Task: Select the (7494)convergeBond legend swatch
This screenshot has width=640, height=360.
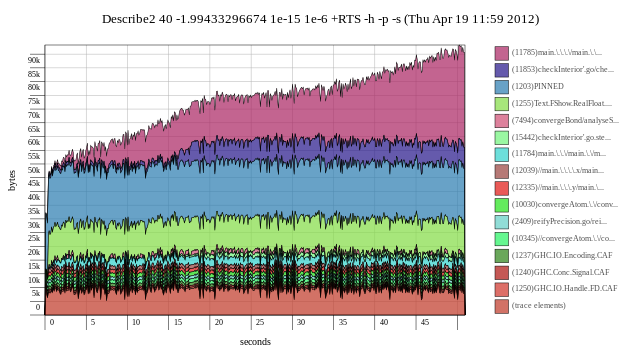Action: pos(502,121)
